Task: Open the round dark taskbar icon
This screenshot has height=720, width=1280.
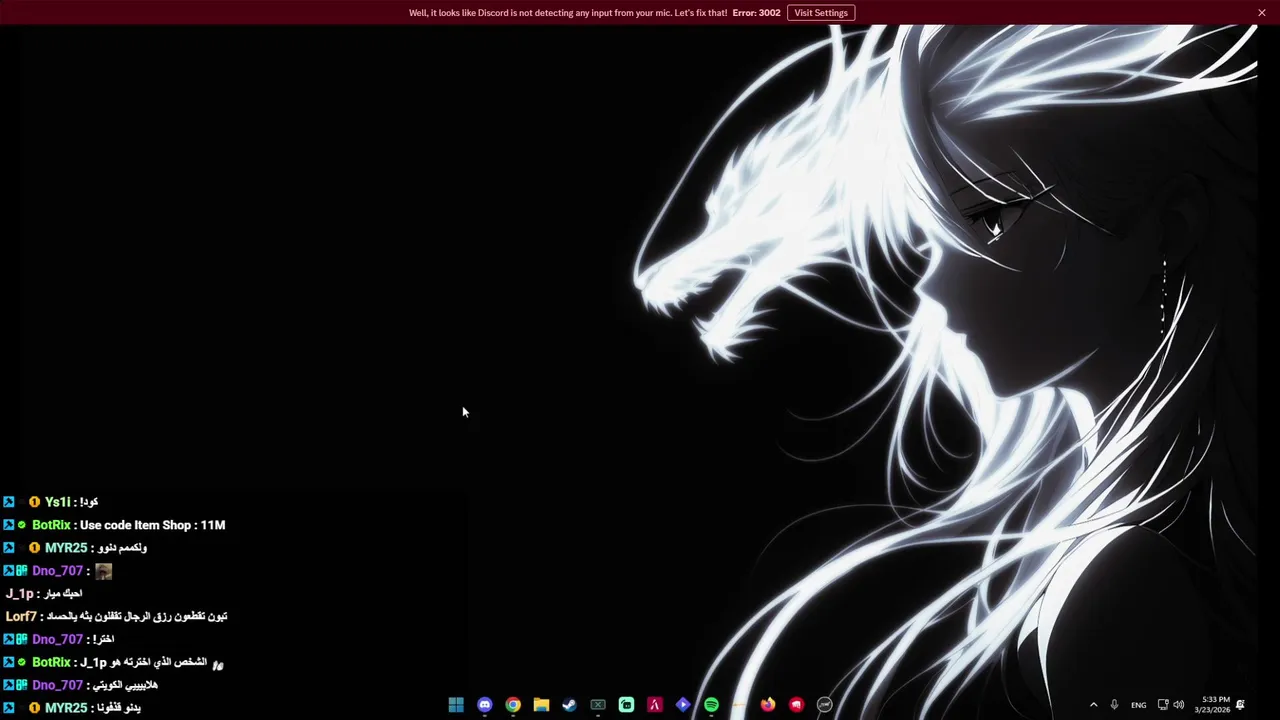Action: [x=825, y=705]
